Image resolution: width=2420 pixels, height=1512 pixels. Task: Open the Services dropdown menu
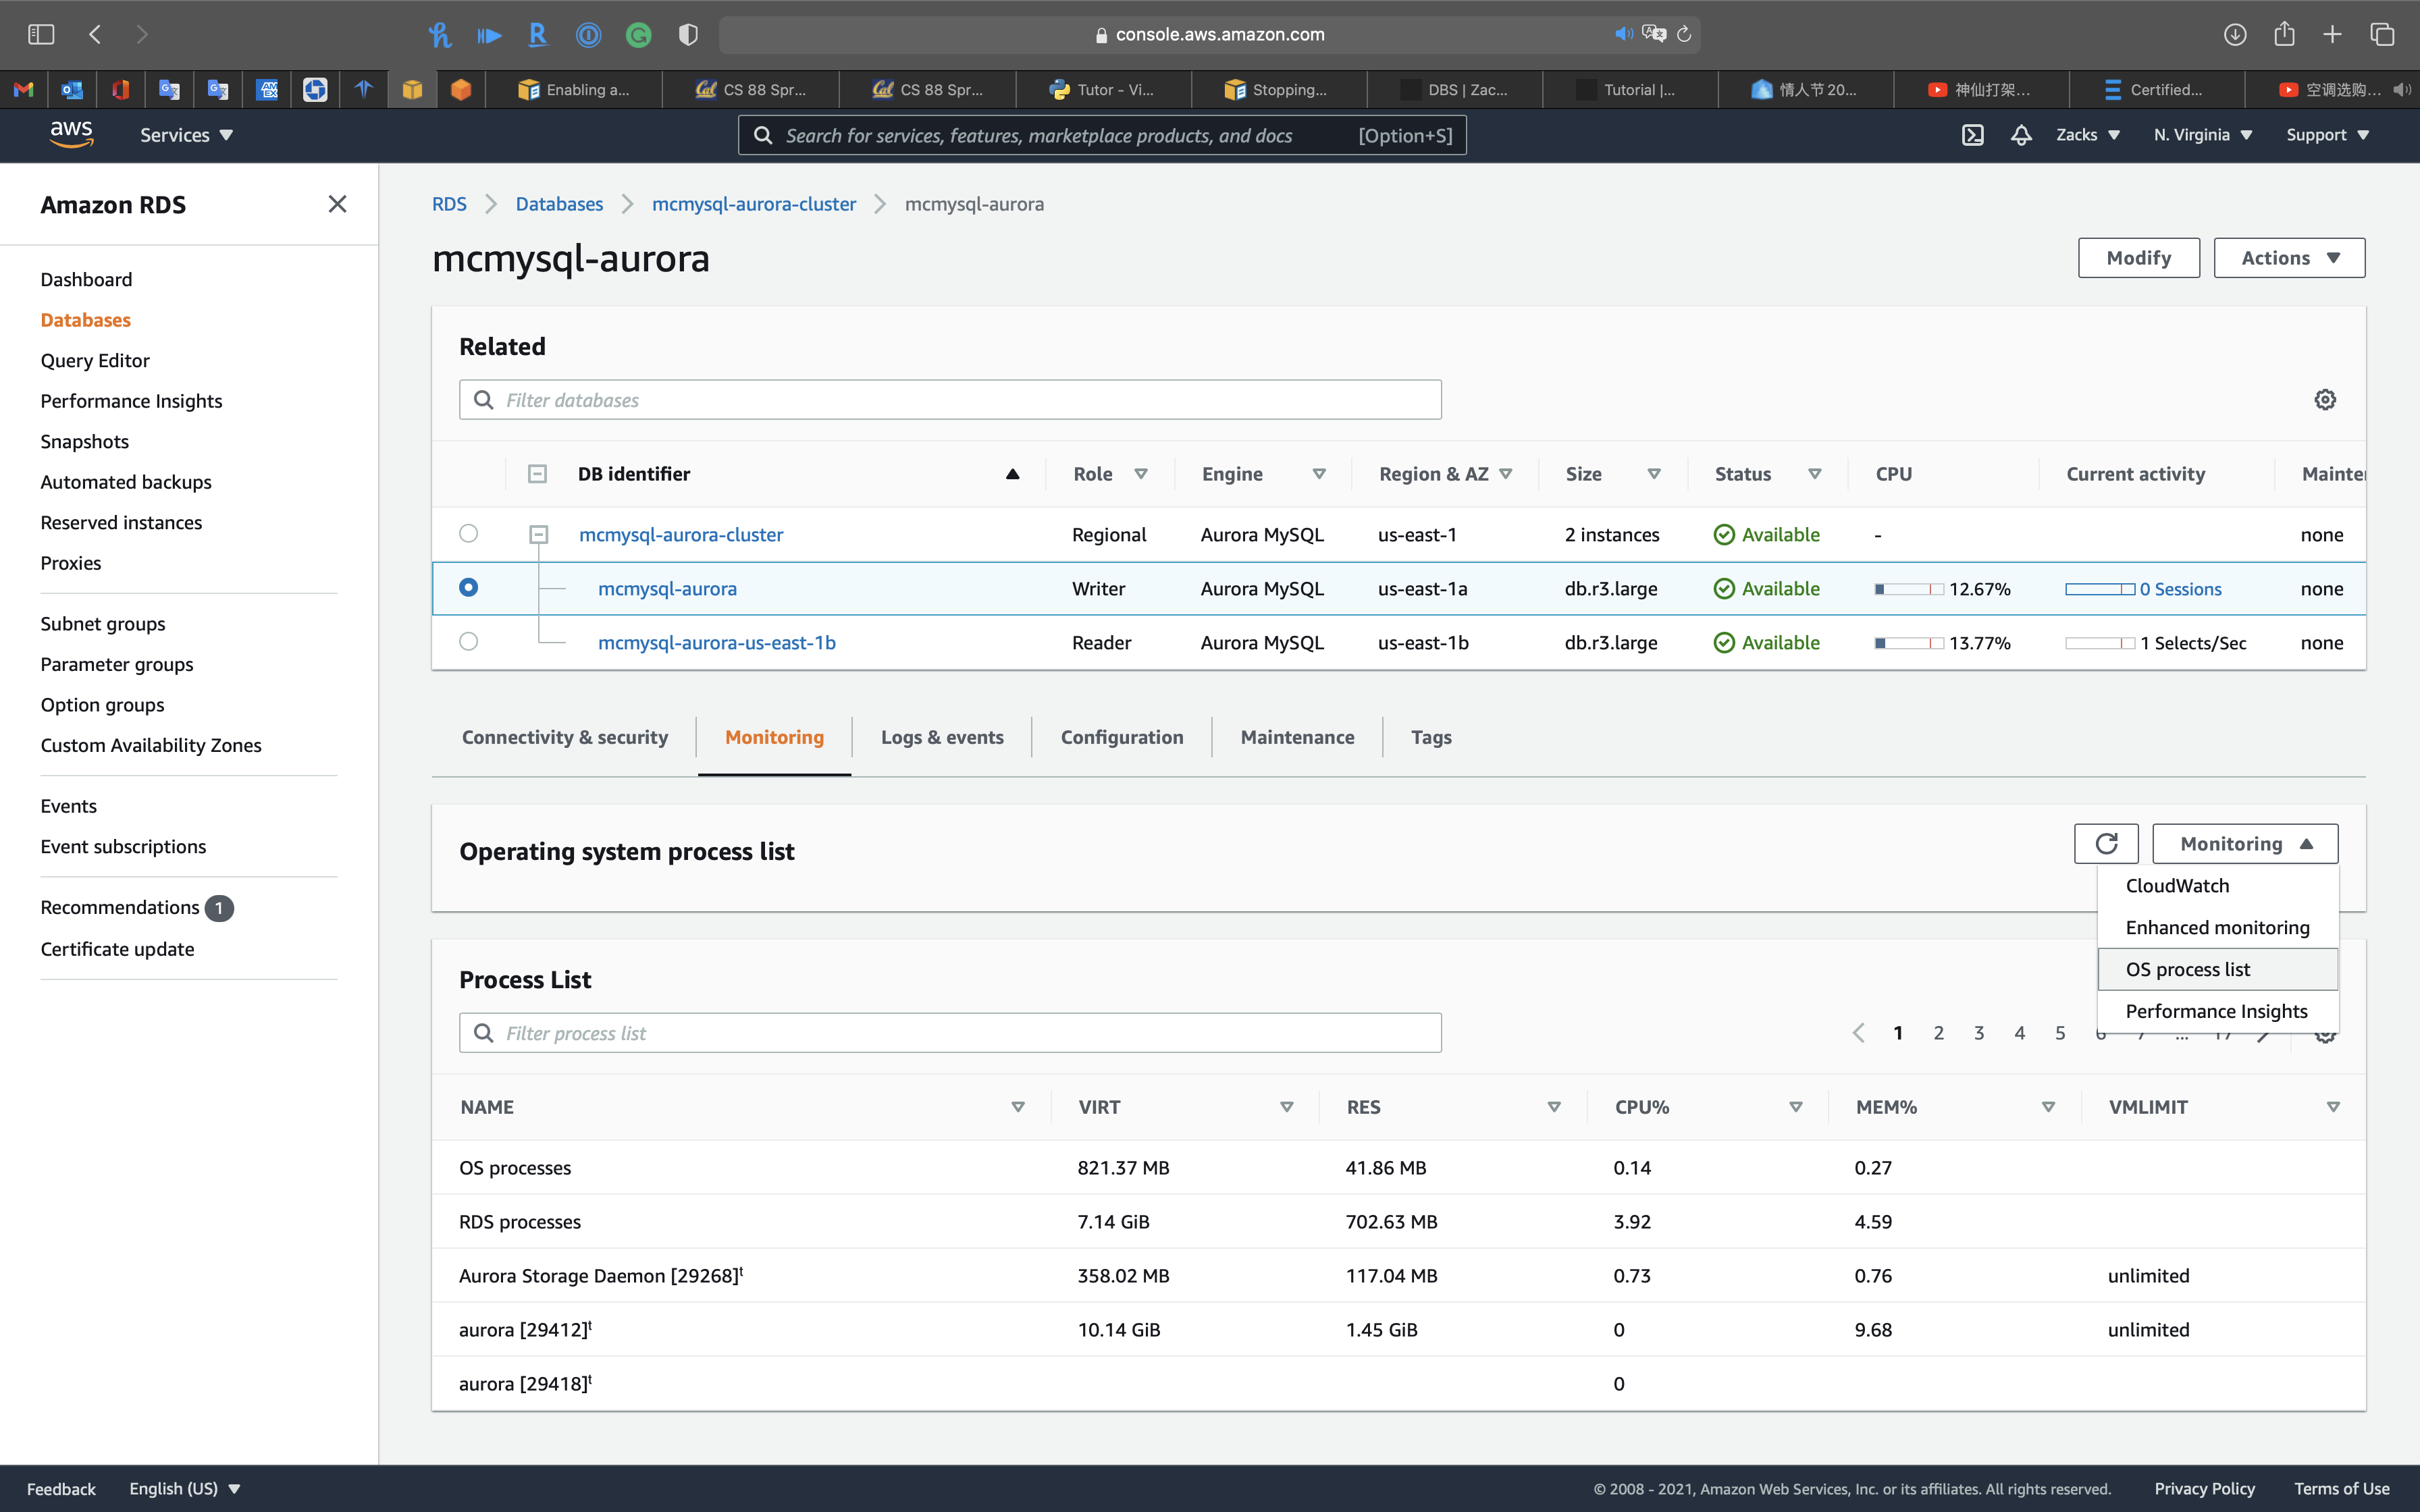[x=186, y=135]
